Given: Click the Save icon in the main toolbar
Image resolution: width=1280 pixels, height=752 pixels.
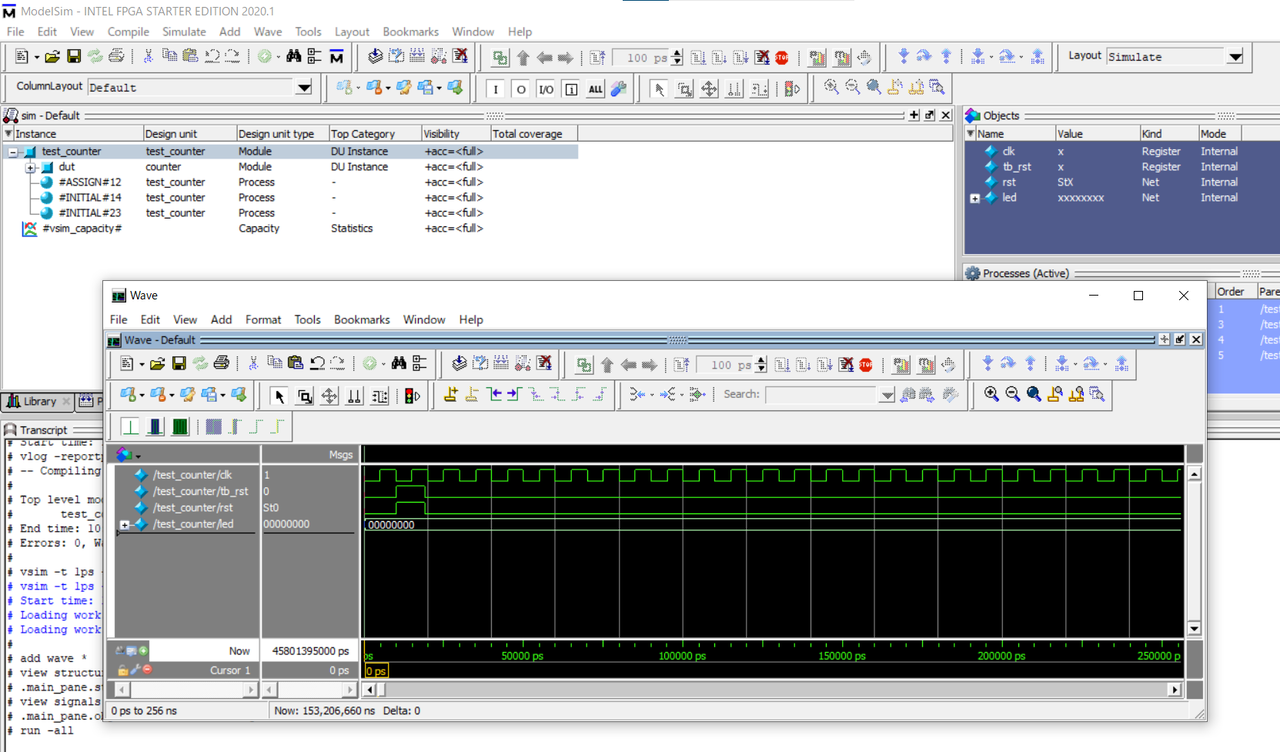Looking at the screenshot, I should [74, 57].
